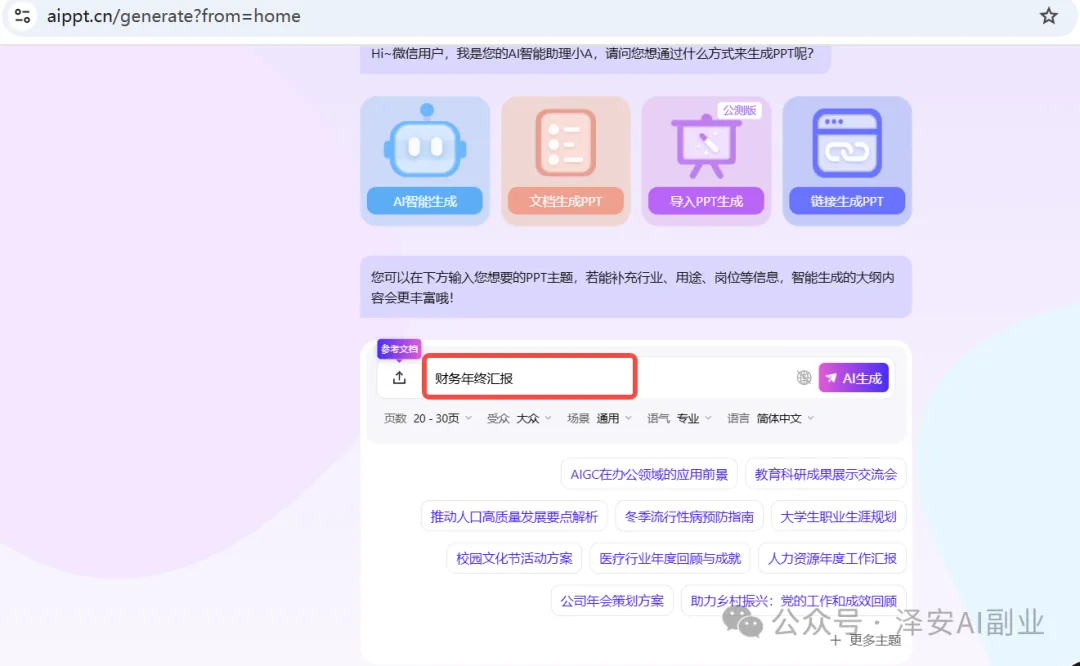Click the aippt.cn URL in address bar
Screen dimensions: 1080x666
(x=174, y=16)
